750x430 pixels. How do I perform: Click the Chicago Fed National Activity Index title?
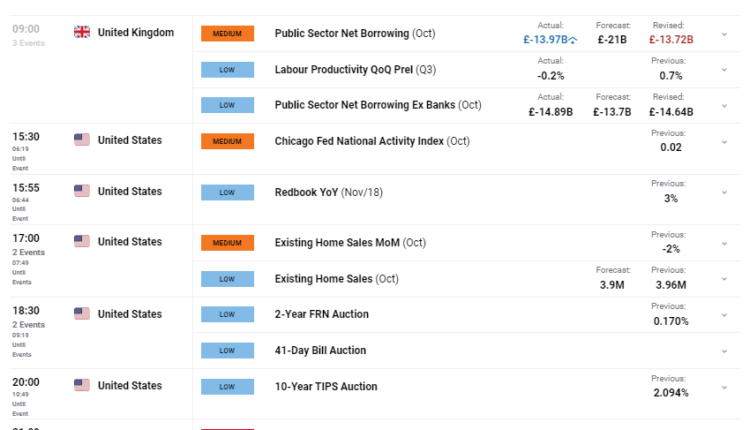click(372, 141)
